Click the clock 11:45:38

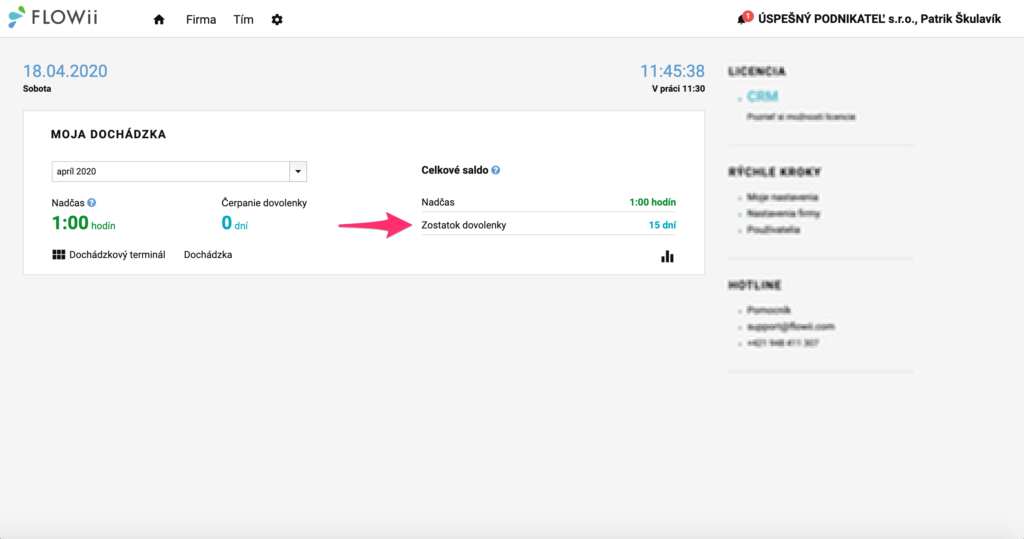pyautogui.click(x=672, y=71)
